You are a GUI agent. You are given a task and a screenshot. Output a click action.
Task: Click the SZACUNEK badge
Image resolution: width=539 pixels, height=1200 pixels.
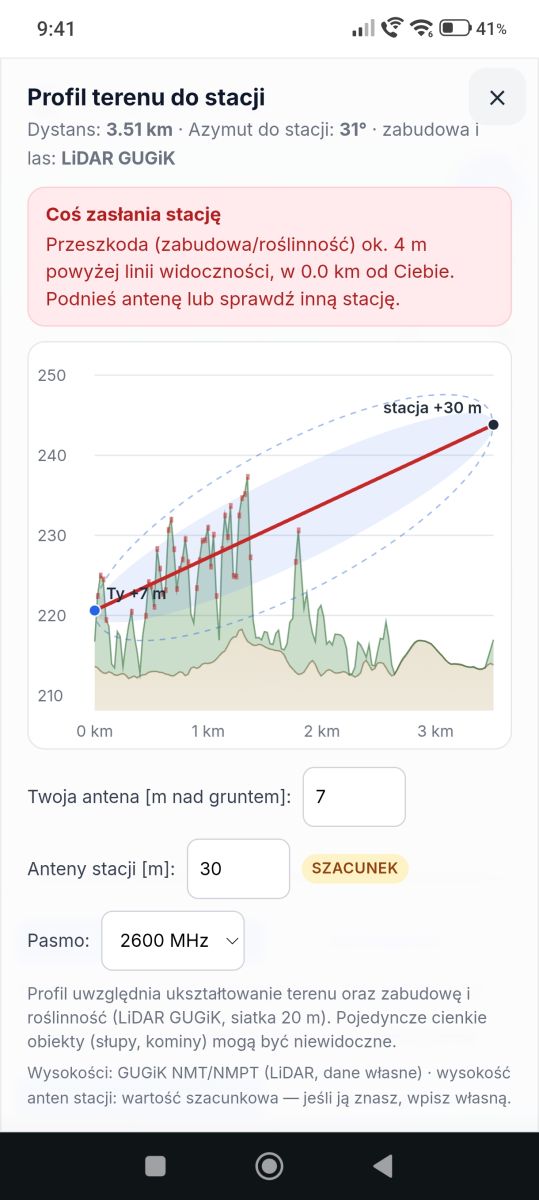point(354,868)
